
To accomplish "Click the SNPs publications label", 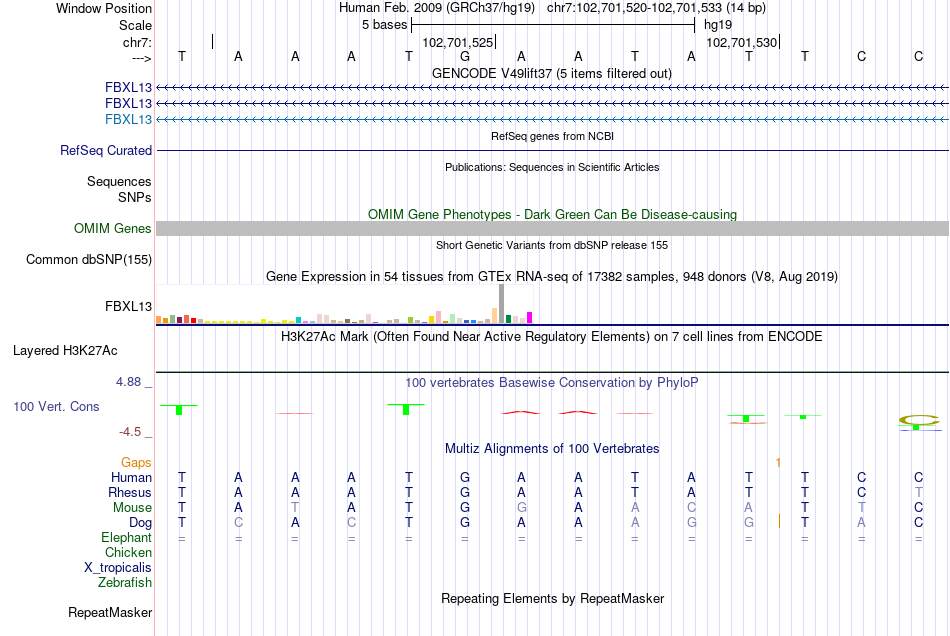I will pyautogui.click(x=135, y=197).
